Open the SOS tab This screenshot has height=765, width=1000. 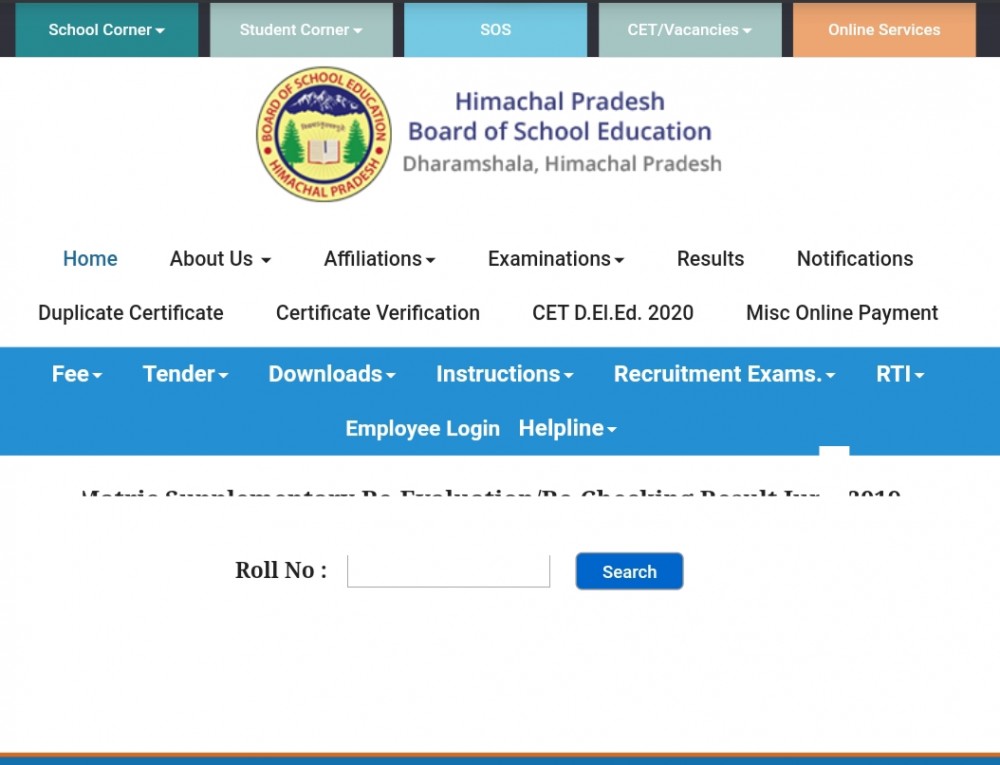(x=495, y=30)
